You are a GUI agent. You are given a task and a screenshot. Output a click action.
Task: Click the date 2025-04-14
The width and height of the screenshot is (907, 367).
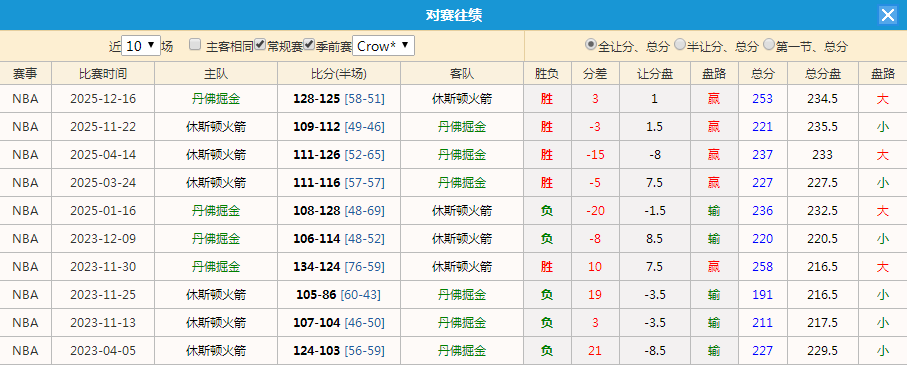tap(103, 155)
